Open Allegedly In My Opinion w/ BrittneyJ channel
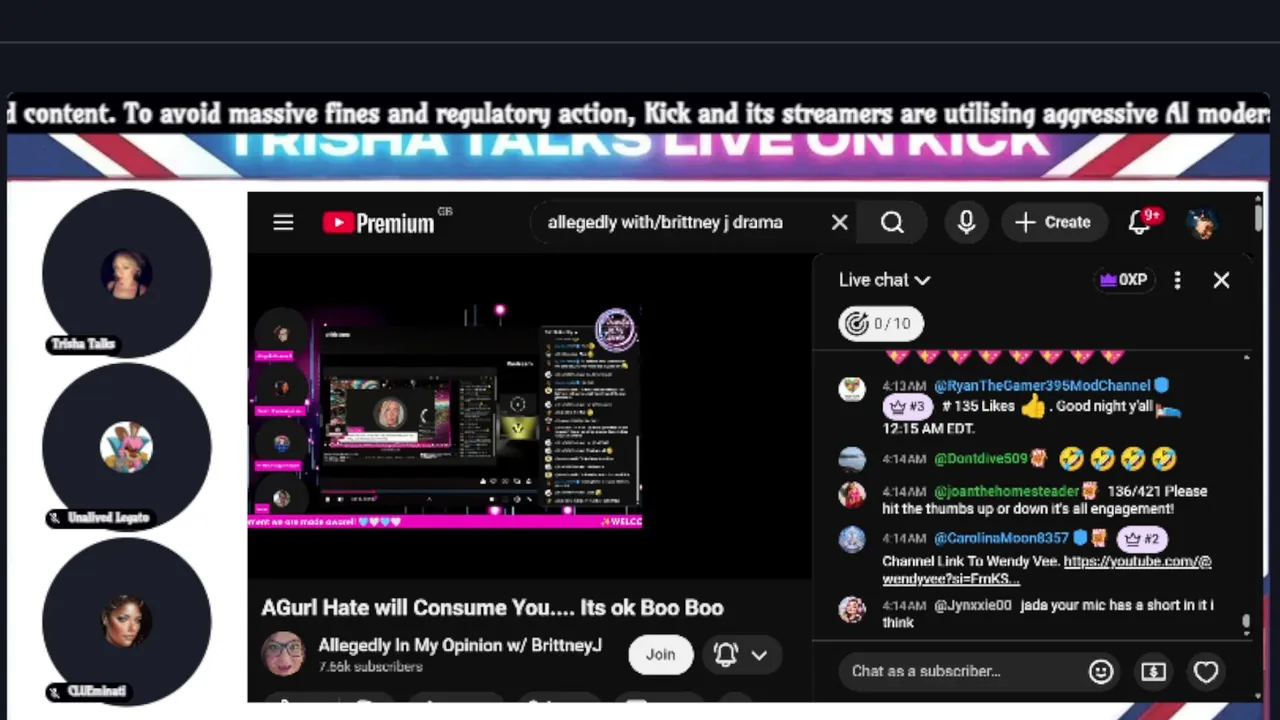This screenshot has height=720, width=1280. (x=460, y=645)
